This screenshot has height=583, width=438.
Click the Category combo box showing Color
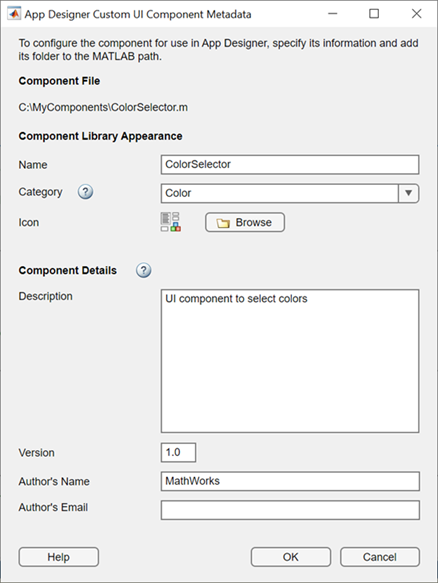coord(290,193)
